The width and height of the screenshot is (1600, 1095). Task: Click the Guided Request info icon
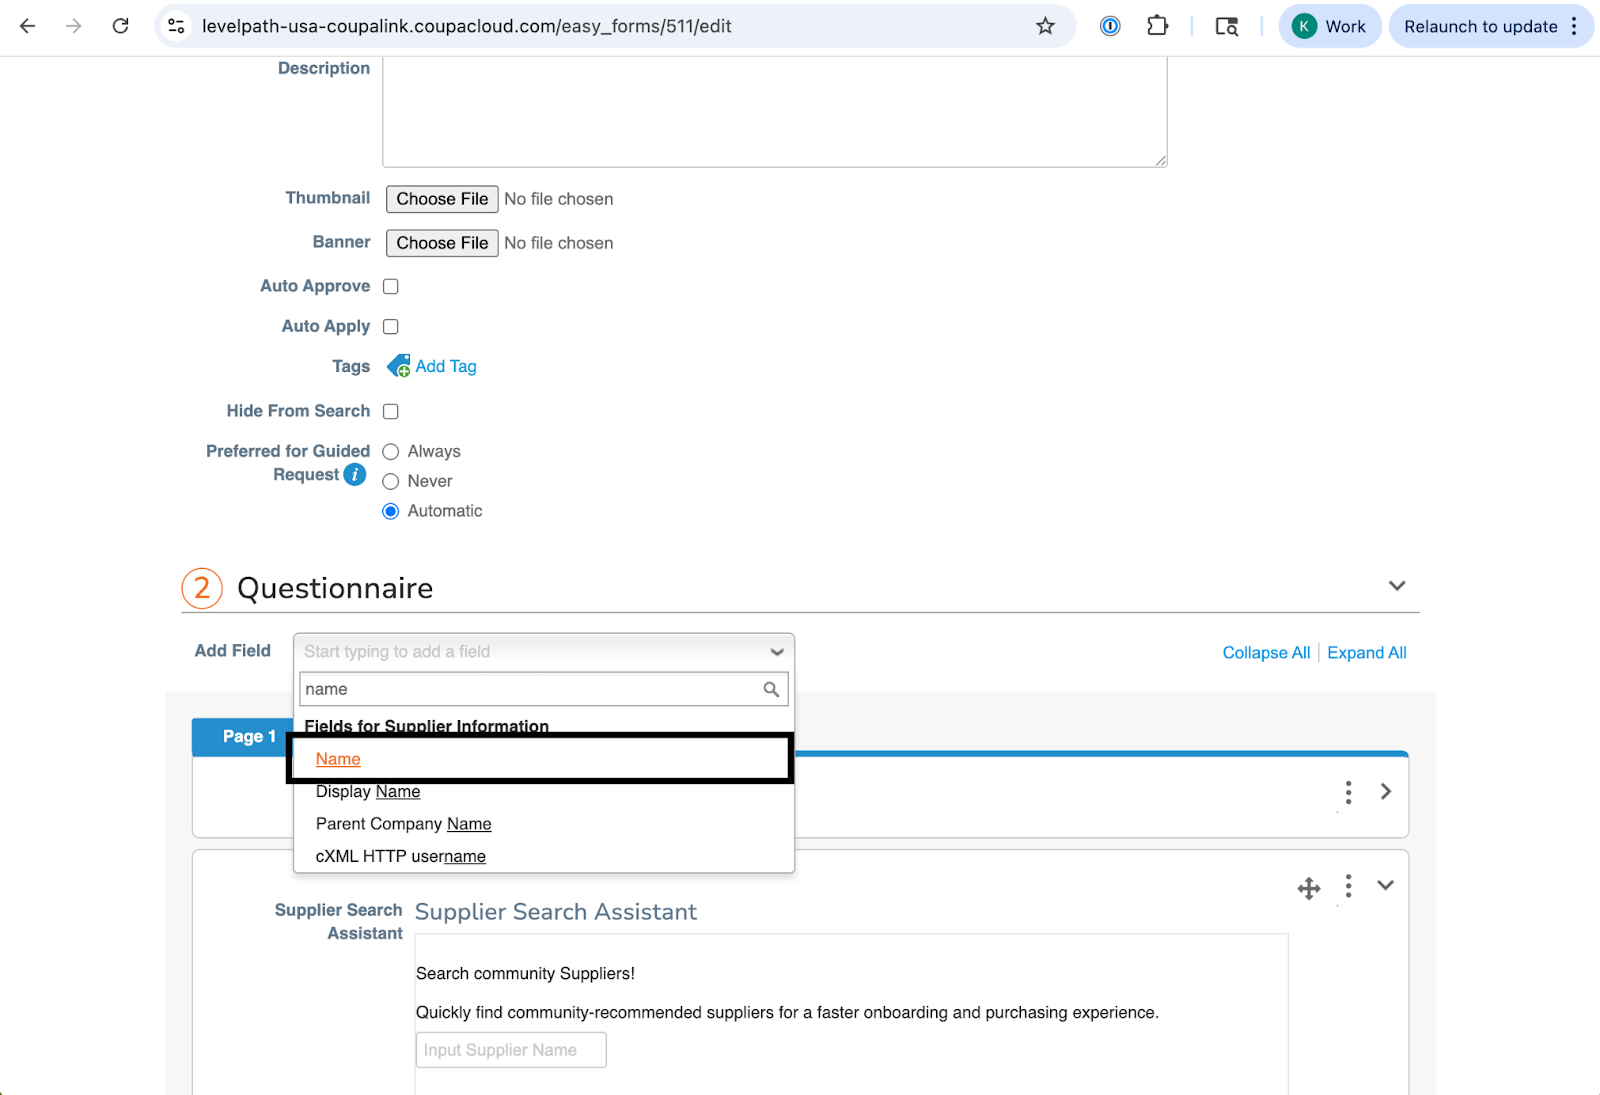click(355, 475)
